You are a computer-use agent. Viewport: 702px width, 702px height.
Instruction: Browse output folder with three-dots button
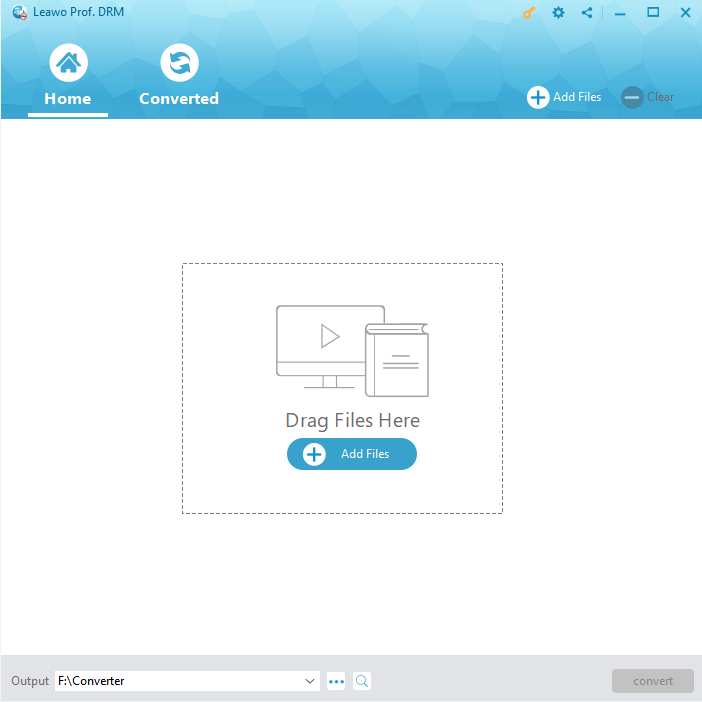336,681
